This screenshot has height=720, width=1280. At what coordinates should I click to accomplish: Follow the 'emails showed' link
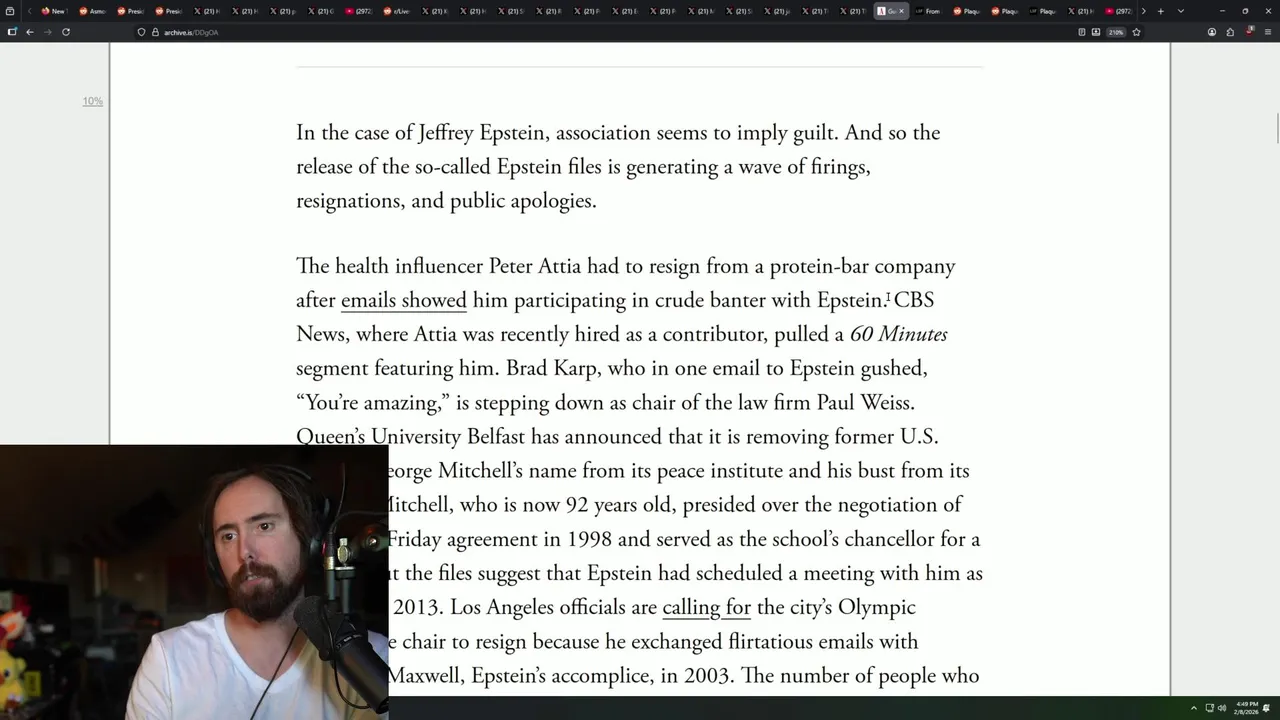404,300
